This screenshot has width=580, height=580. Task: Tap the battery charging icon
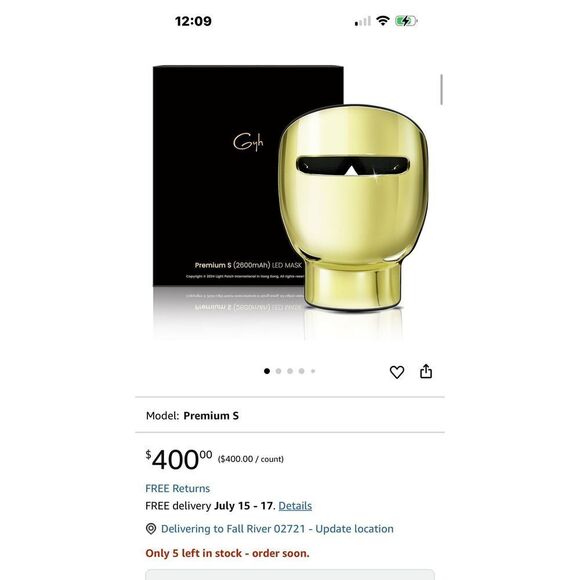click(406, 21)
